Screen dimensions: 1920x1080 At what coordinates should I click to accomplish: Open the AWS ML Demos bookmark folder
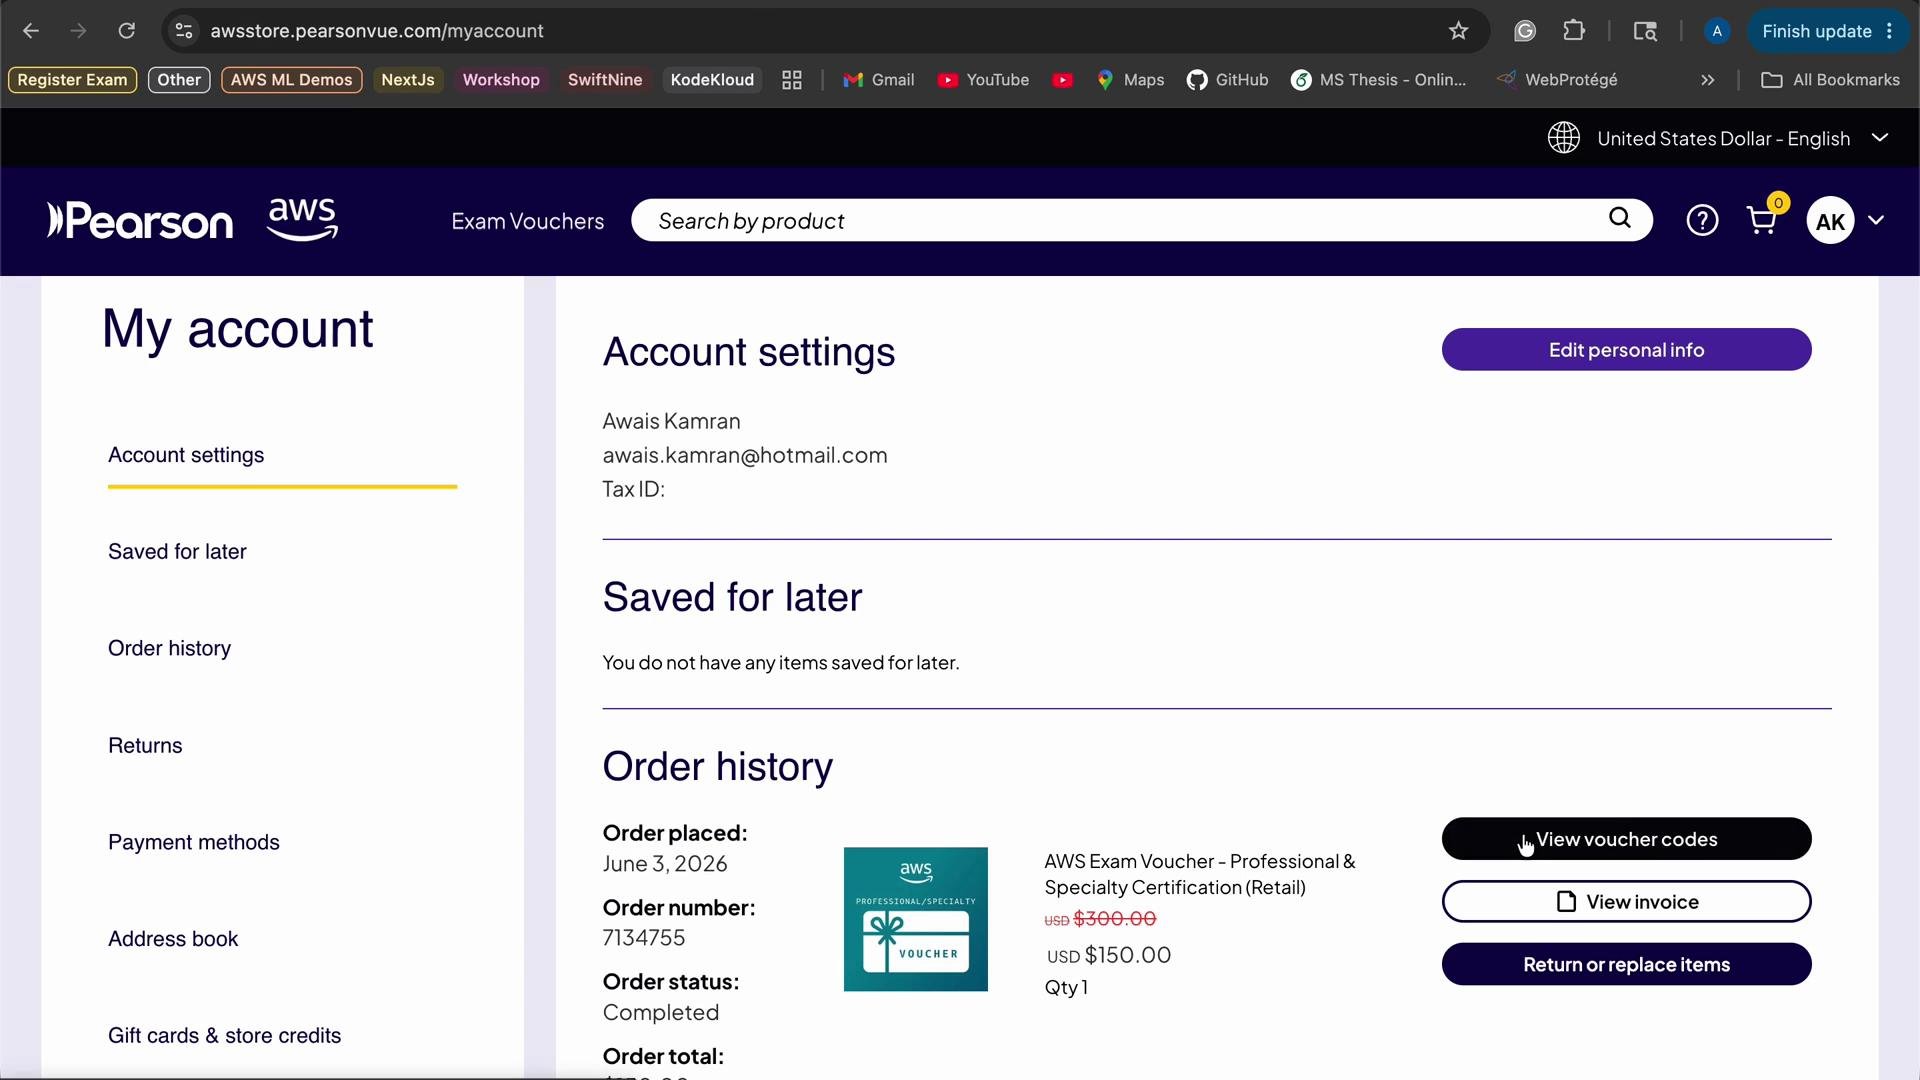[291, 80]
